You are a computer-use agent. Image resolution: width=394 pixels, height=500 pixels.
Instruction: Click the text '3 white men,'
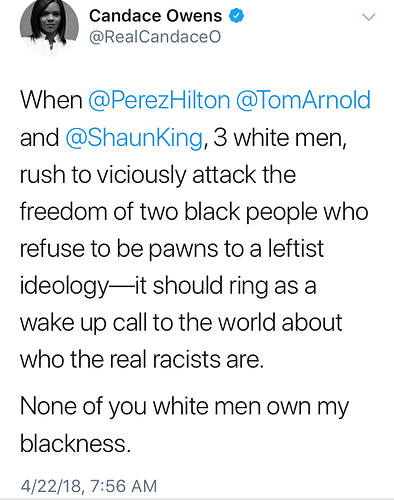tap(280, 138)
